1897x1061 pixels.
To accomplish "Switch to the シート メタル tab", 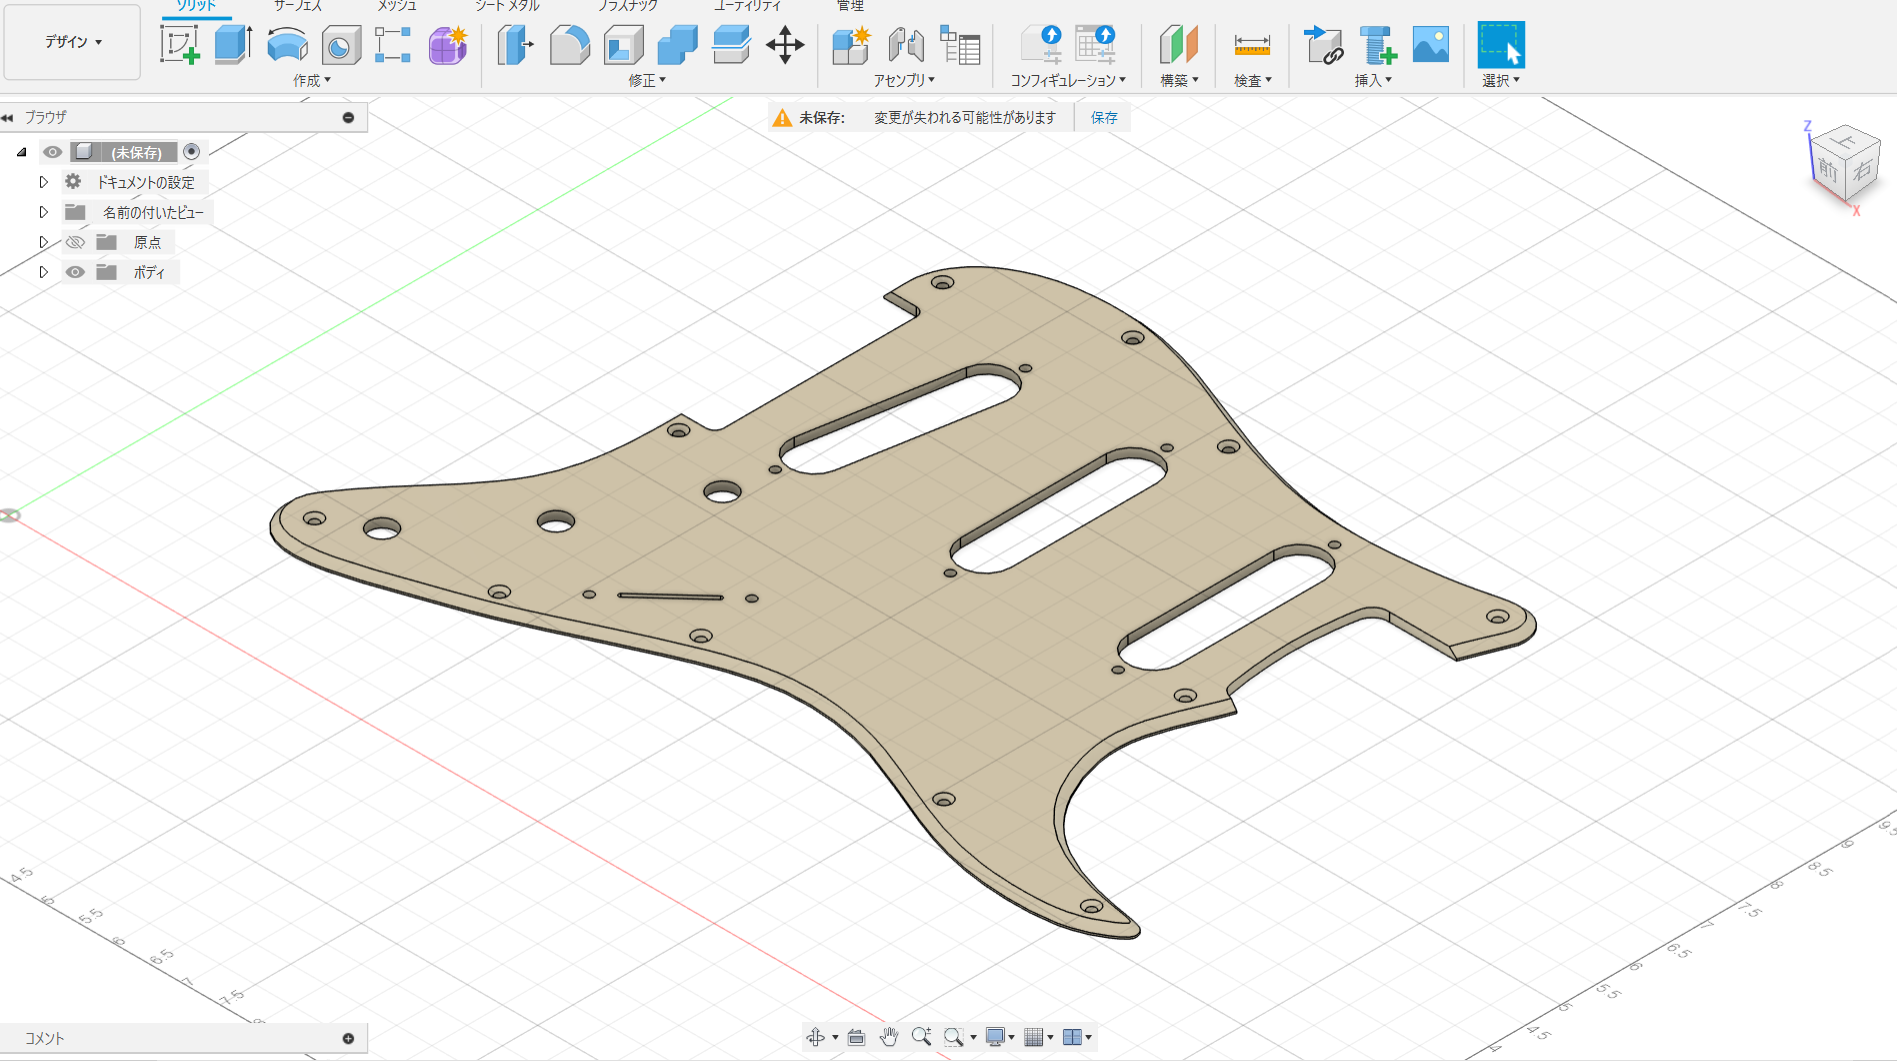I will [x=507, y=6].
